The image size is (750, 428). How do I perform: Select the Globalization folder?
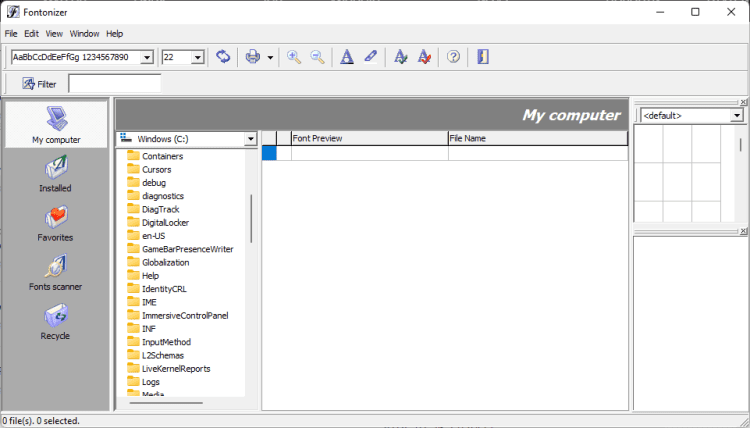coord(165,263)
